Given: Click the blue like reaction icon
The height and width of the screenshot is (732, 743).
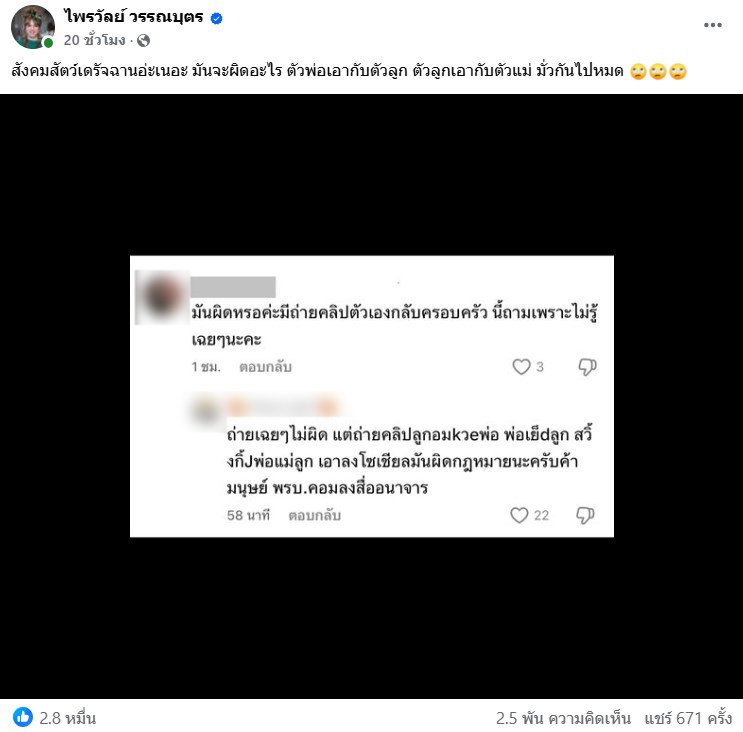Looking at the screenshot, I should click(x=23, y=717).
